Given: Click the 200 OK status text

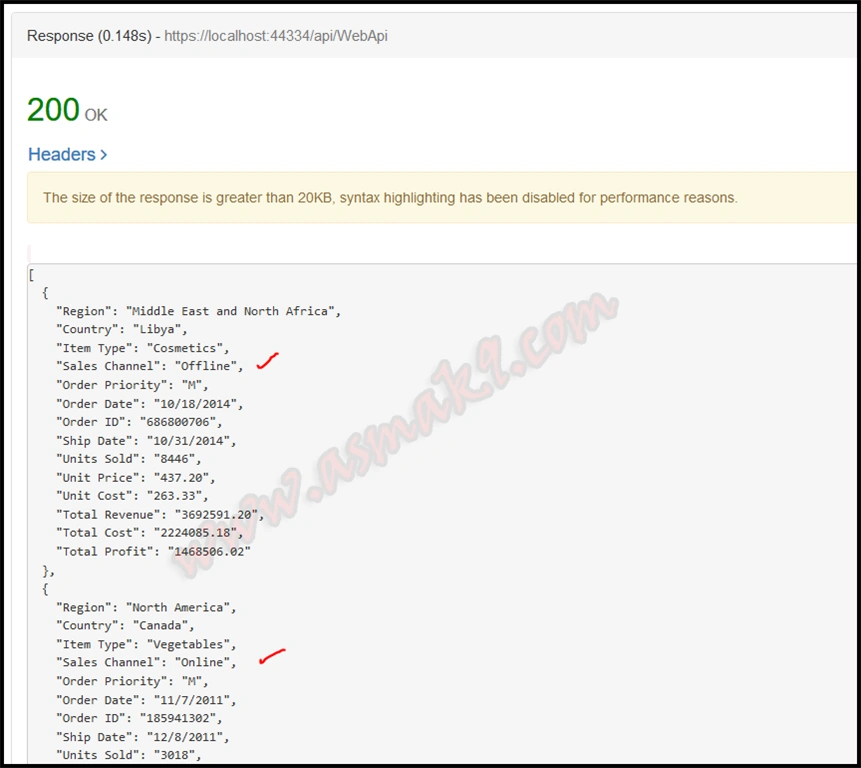Looking at the screenshot, I should [x=67, y=110].
